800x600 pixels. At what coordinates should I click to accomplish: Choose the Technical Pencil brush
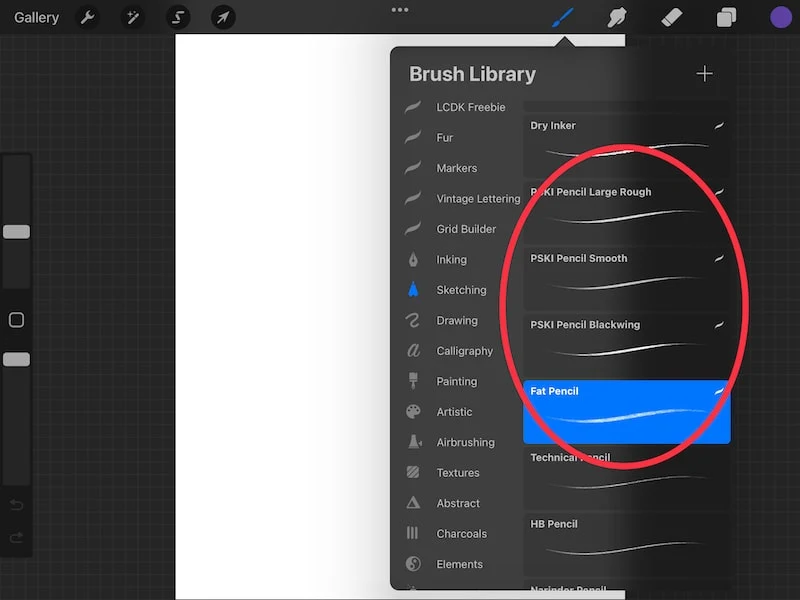pyautogui.click(x=627, y=478)
